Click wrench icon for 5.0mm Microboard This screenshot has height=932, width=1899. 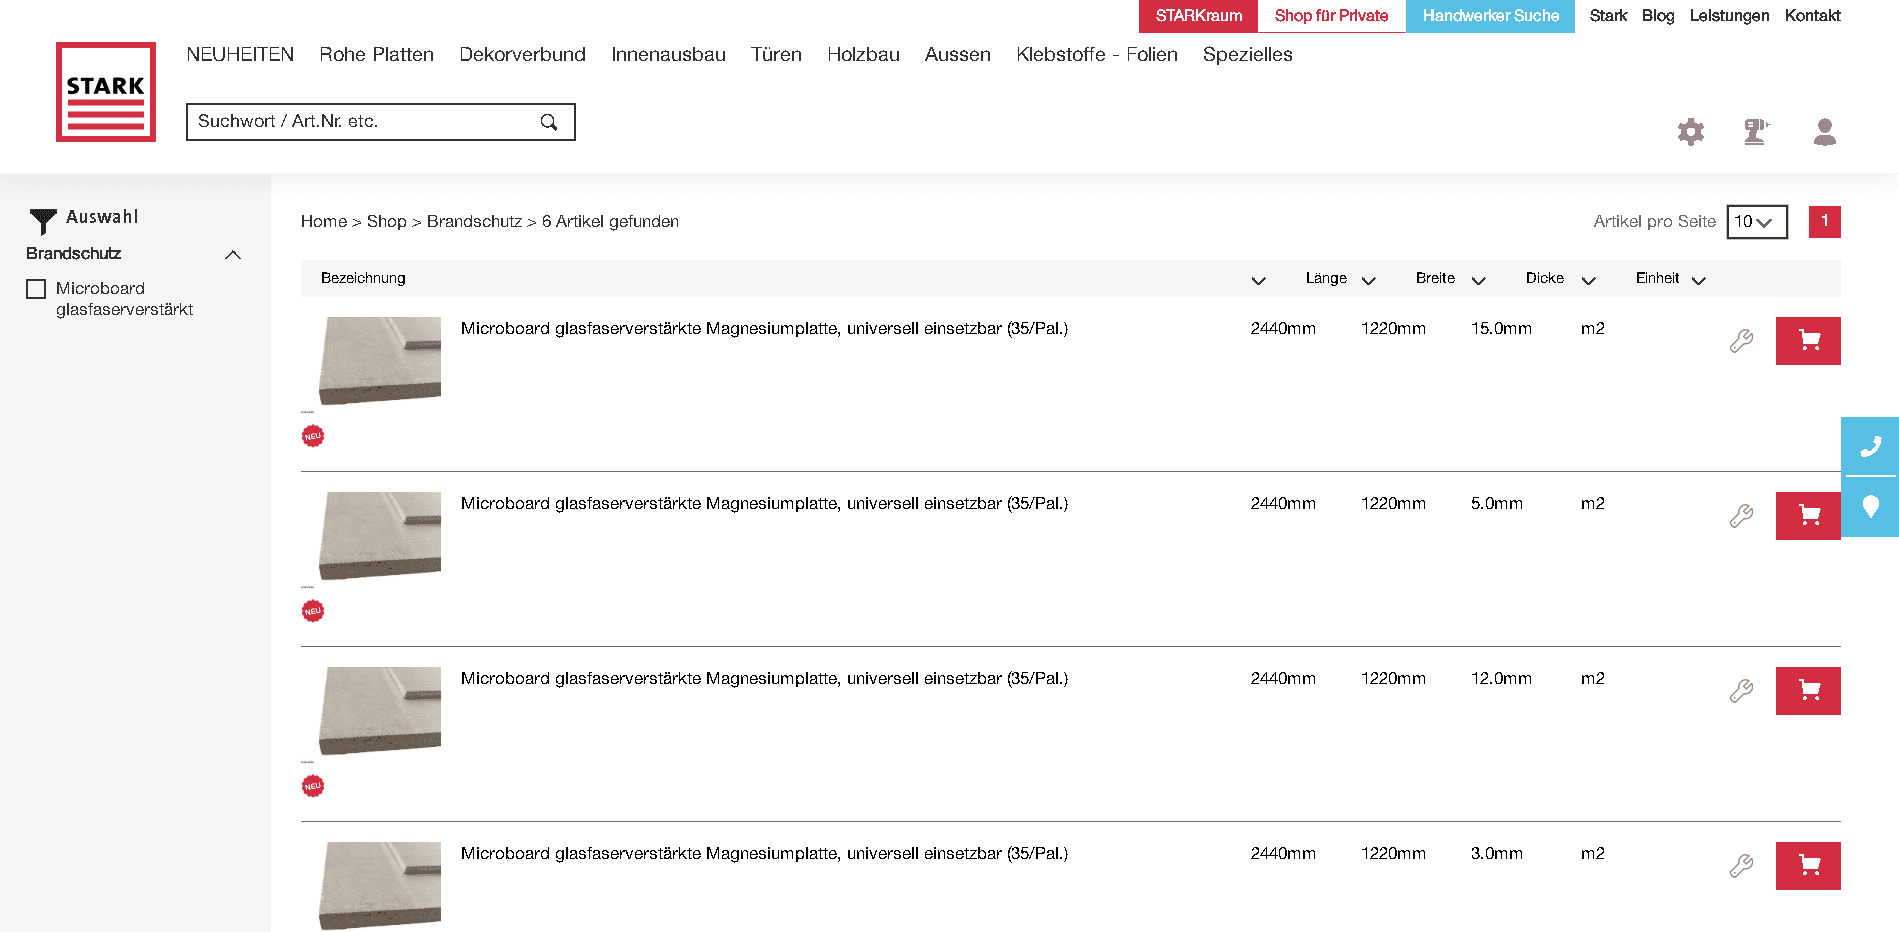[1741, 516]
